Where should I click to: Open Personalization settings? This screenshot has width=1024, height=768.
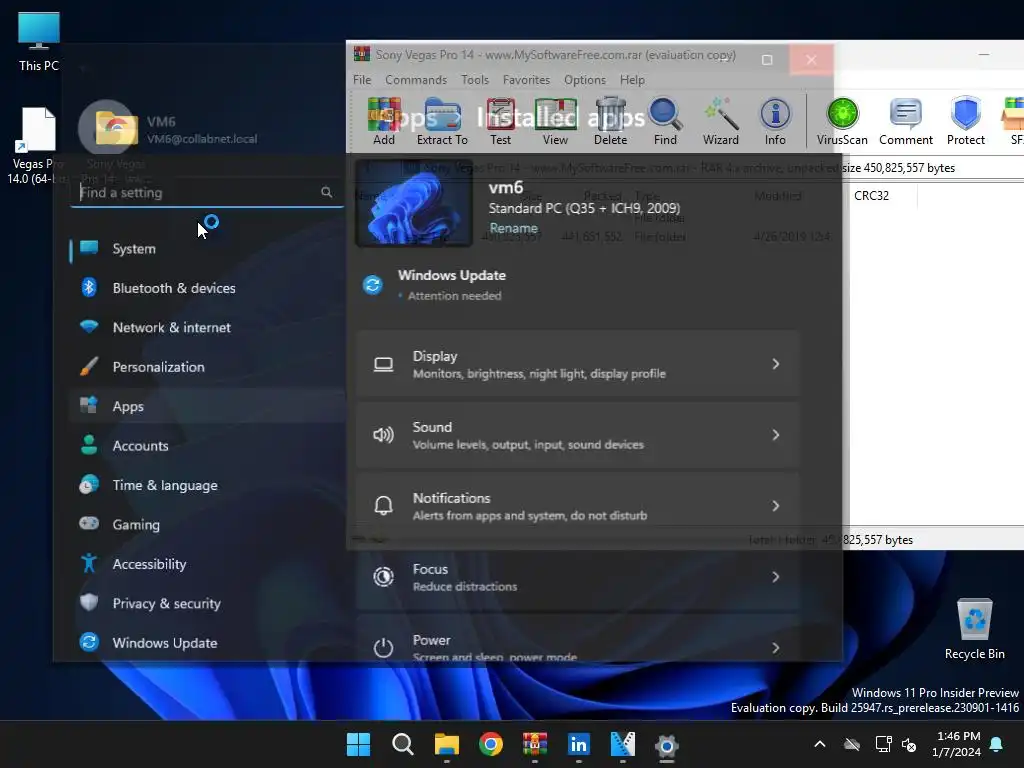(206, 367)
